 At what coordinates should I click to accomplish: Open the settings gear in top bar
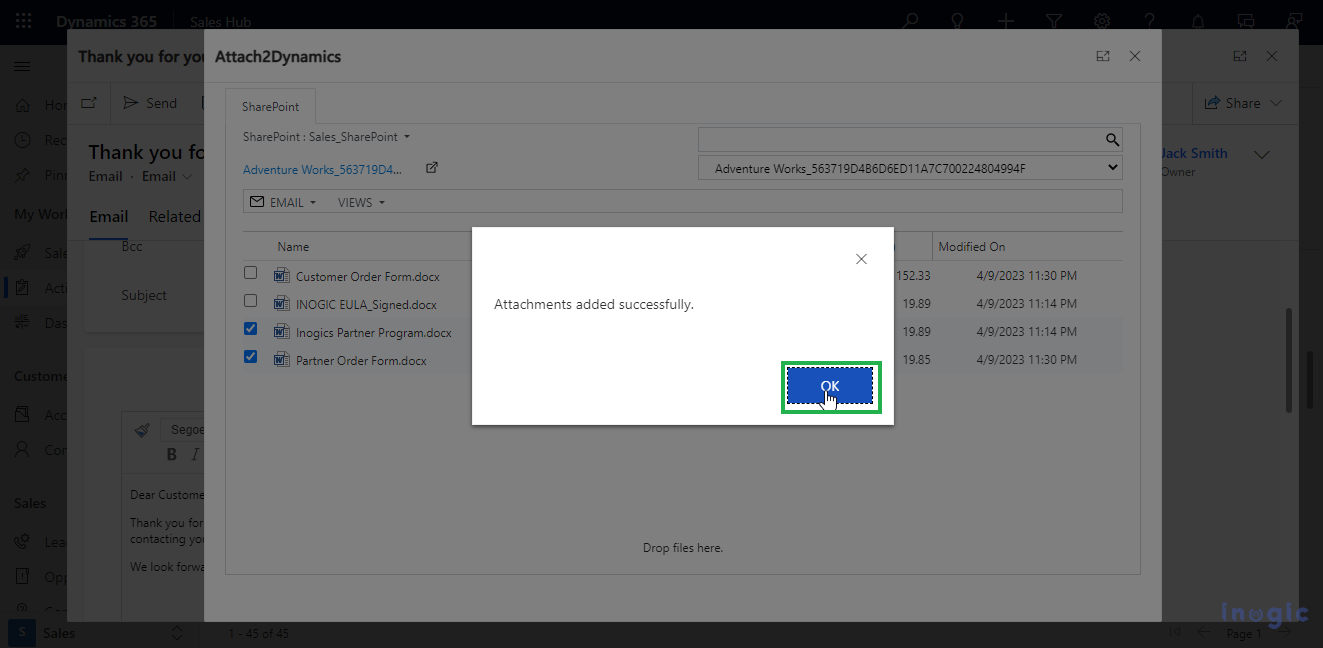pos(1102,21)
